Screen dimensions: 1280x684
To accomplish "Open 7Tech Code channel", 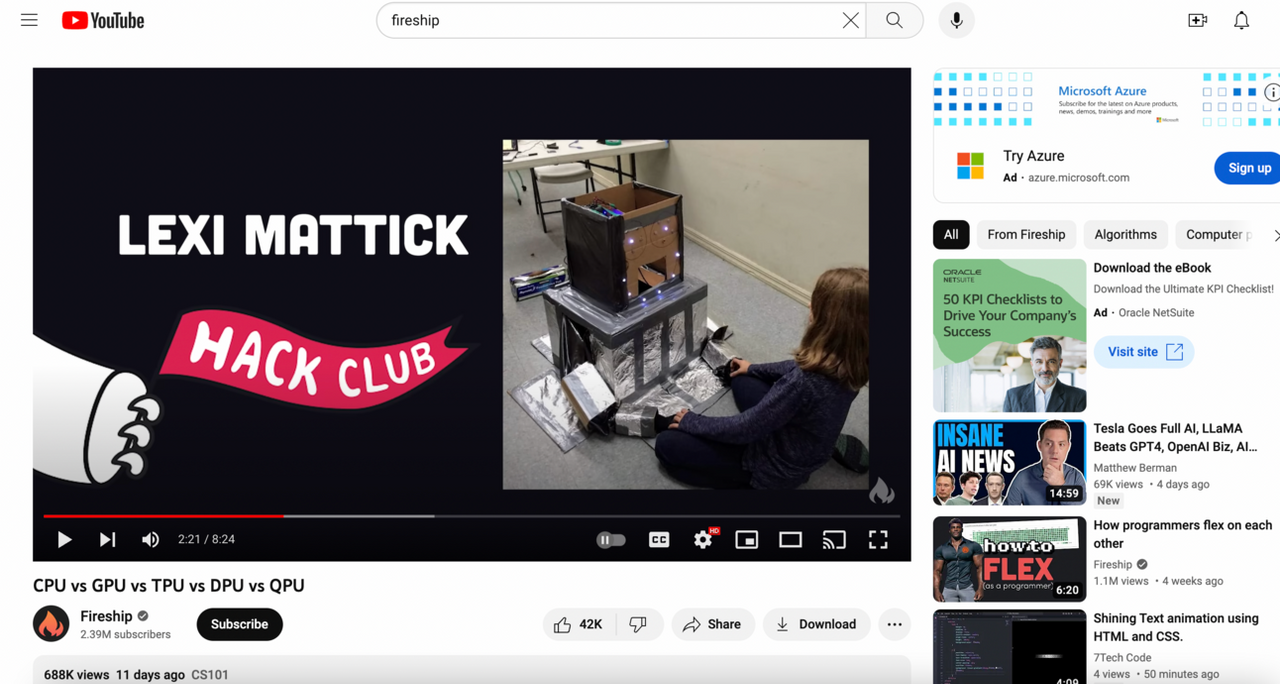I will (x=1122, y=658).
